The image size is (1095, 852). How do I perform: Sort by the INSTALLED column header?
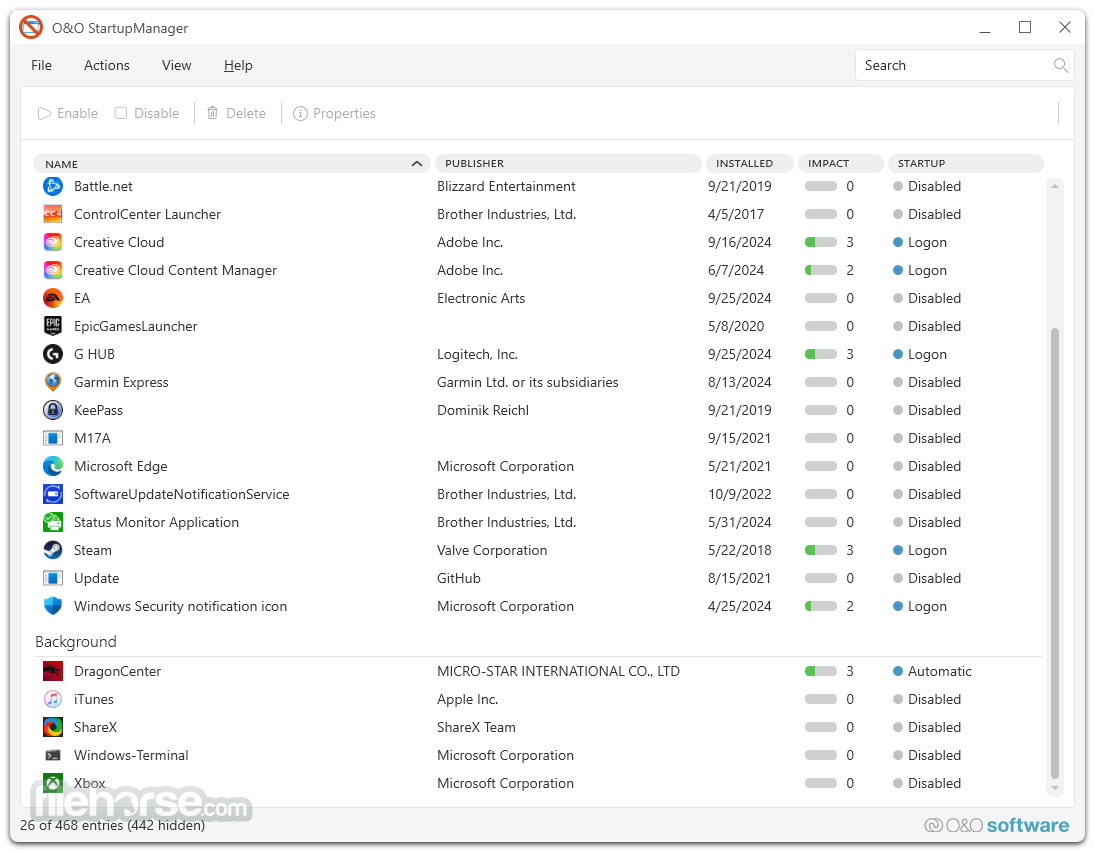point(749,163)
